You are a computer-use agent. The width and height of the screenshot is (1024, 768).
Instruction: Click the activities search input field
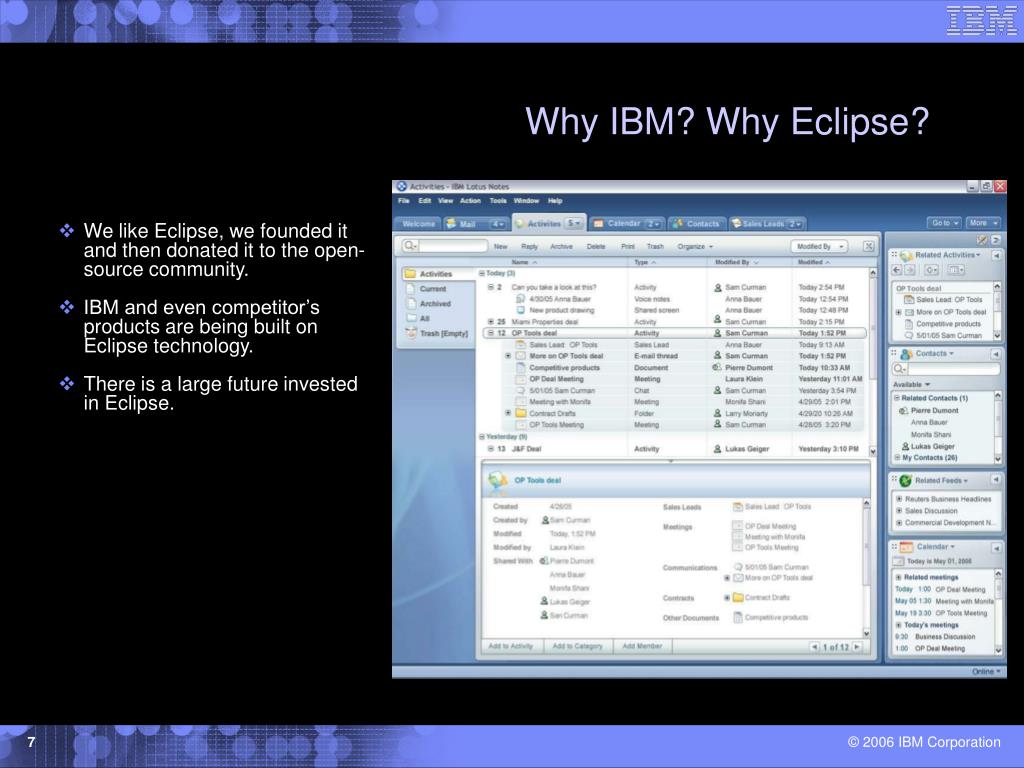453,246
